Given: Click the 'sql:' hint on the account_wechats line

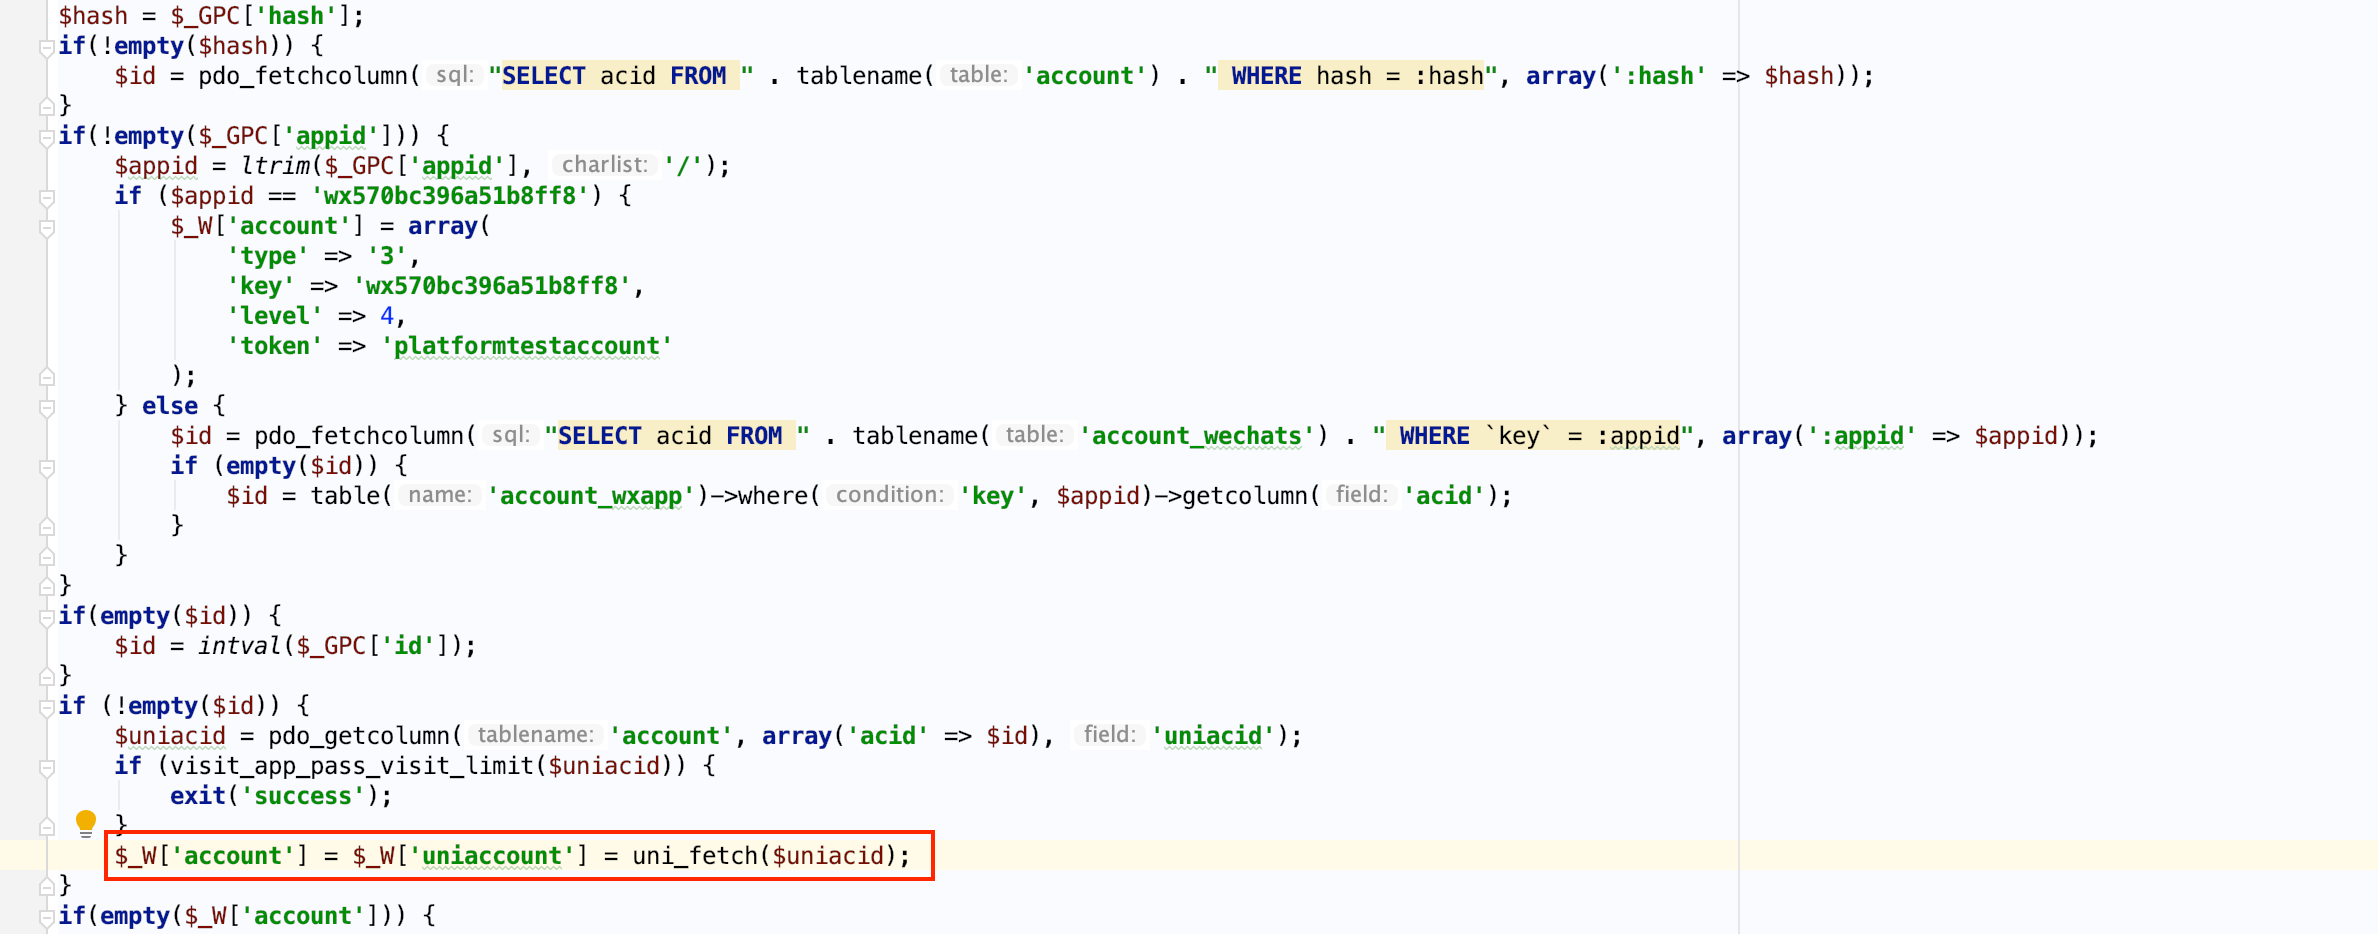Looking at the screenshot, I should point(511,435).
